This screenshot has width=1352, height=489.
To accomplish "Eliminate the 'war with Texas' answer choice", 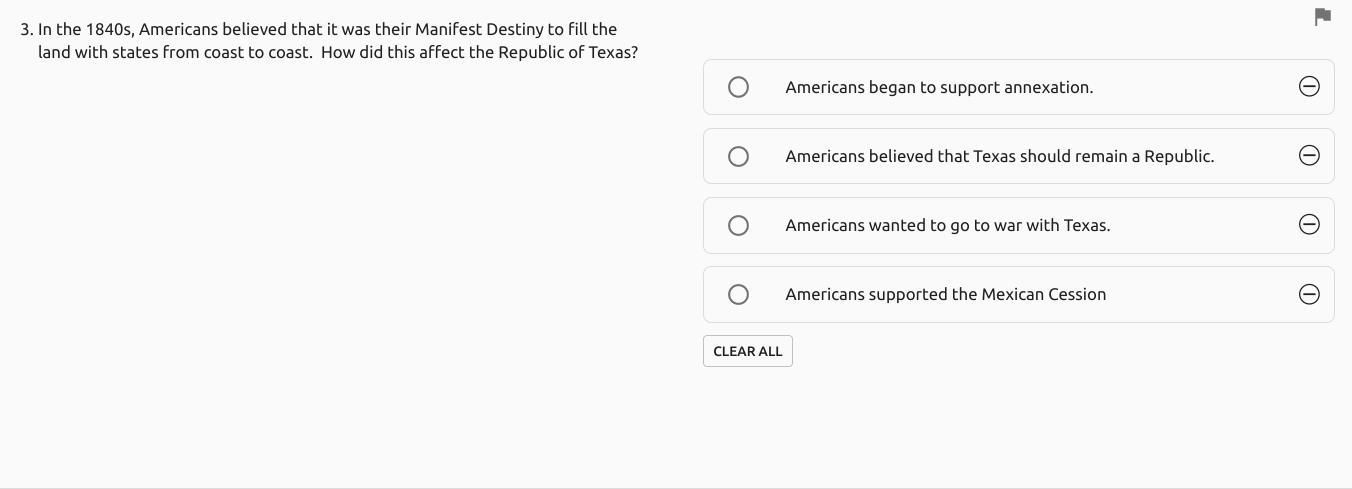I will point(1308,225).
